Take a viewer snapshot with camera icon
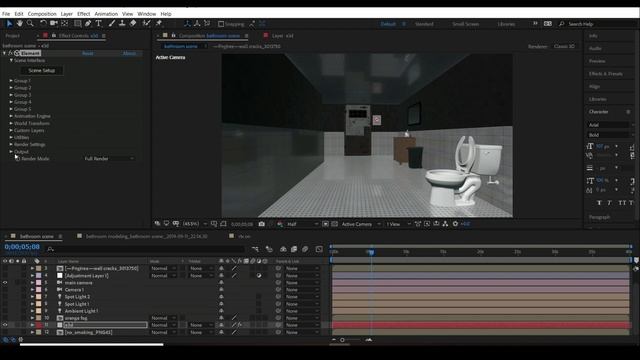The width and height of the screenshot is (640, 360). click(262, 224)
